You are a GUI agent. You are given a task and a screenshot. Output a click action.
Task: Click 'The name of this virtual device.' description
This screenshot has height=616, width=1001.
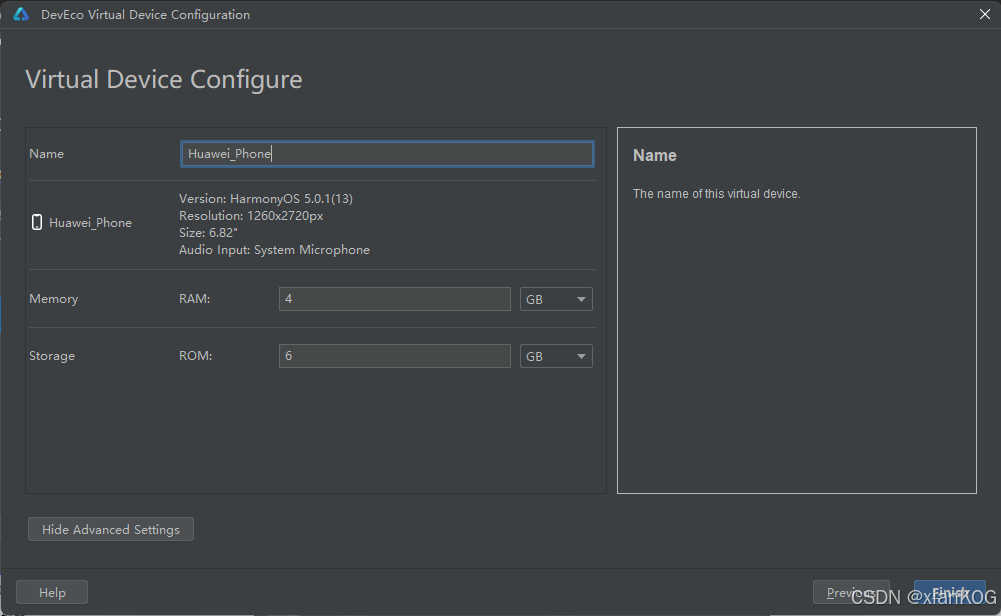click(716, 193)
